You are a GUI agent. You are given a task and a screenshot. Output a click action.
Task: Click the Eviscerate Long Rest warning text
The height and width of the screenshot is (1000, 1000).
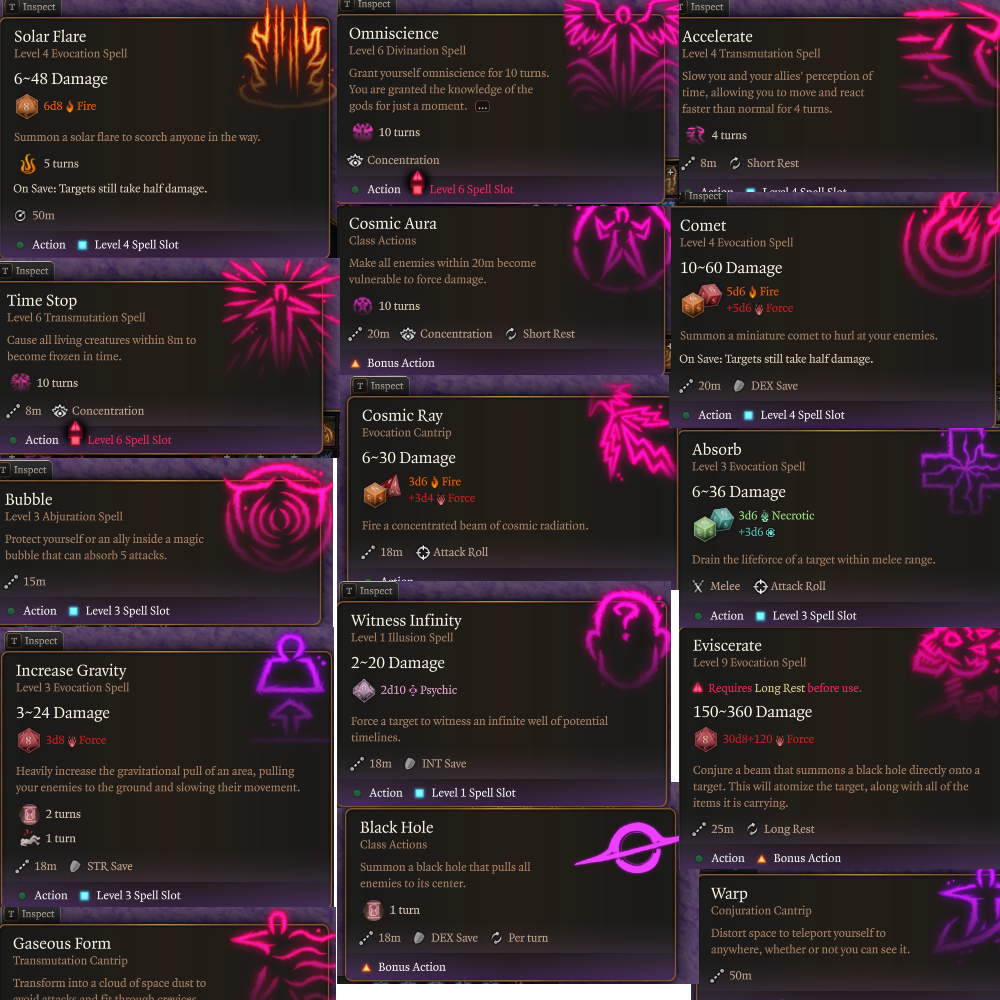(x=784, y=688)
